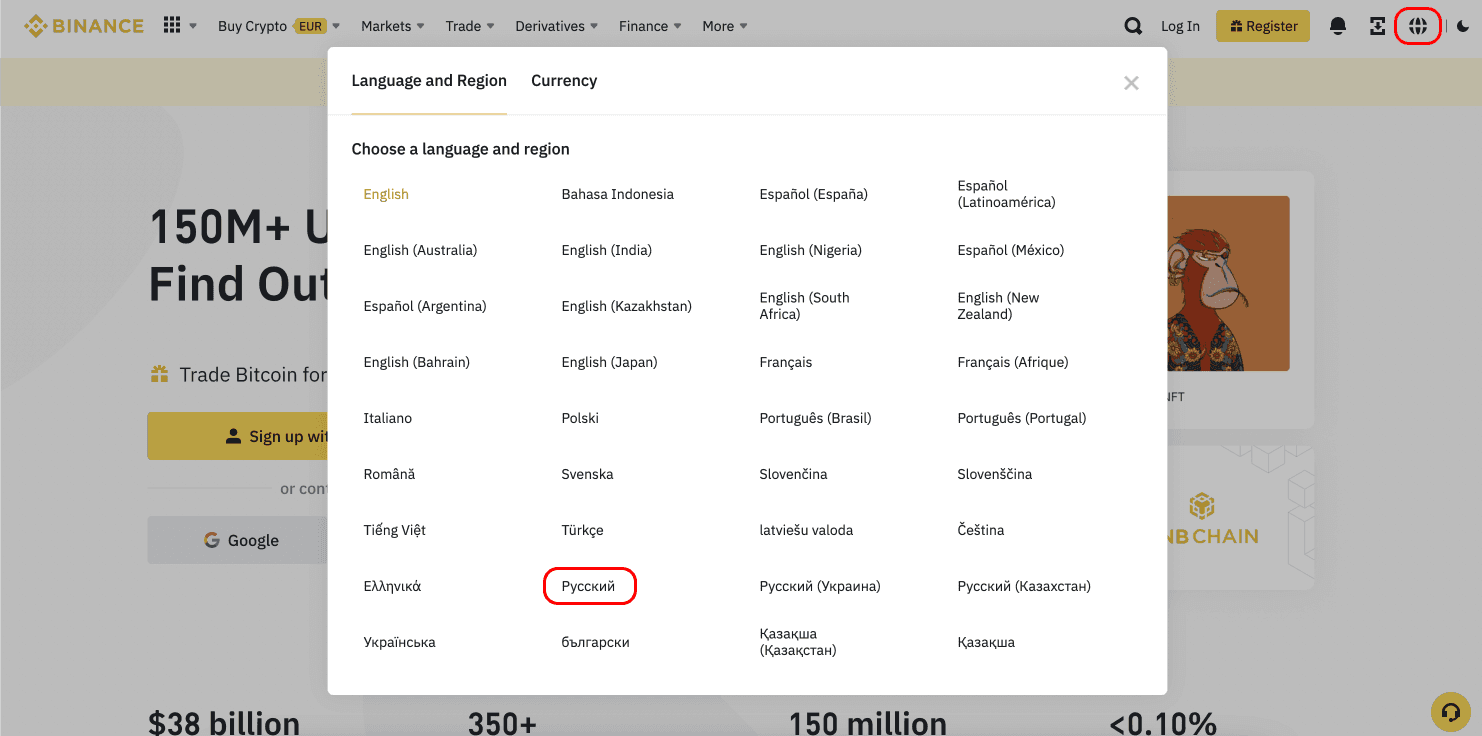This screenshot has width=1482, height=736.
Task: Click the Register button
Action: click(1264, 26)
